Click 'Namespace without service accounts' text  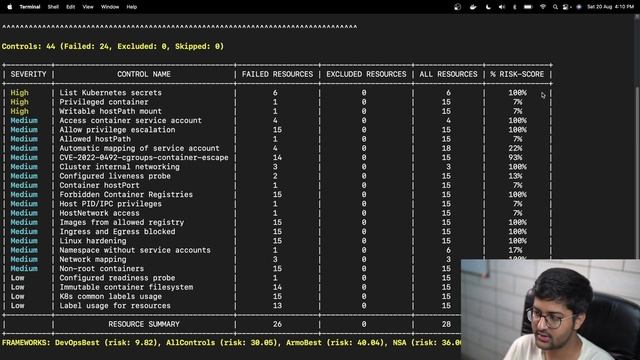tap(135, 250)
